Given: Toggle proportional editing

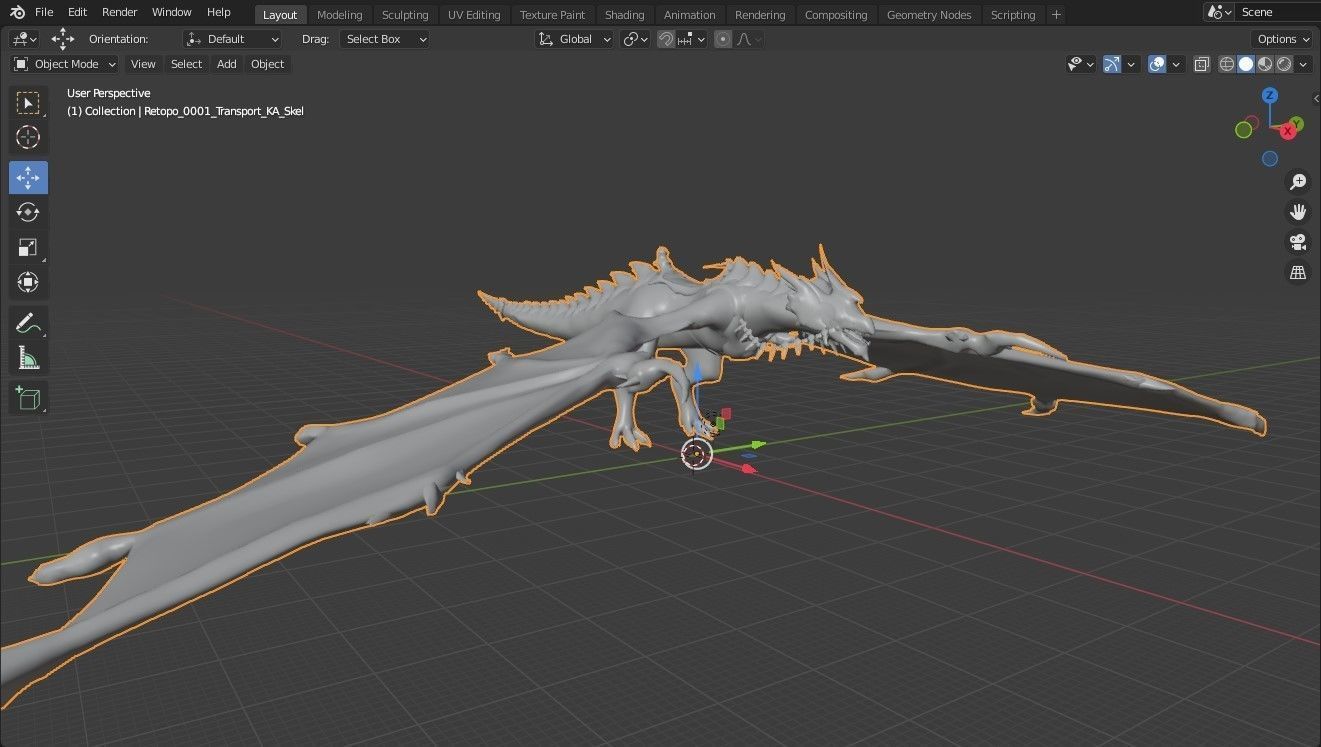Looking at the screenshot, I should [722, 39].
